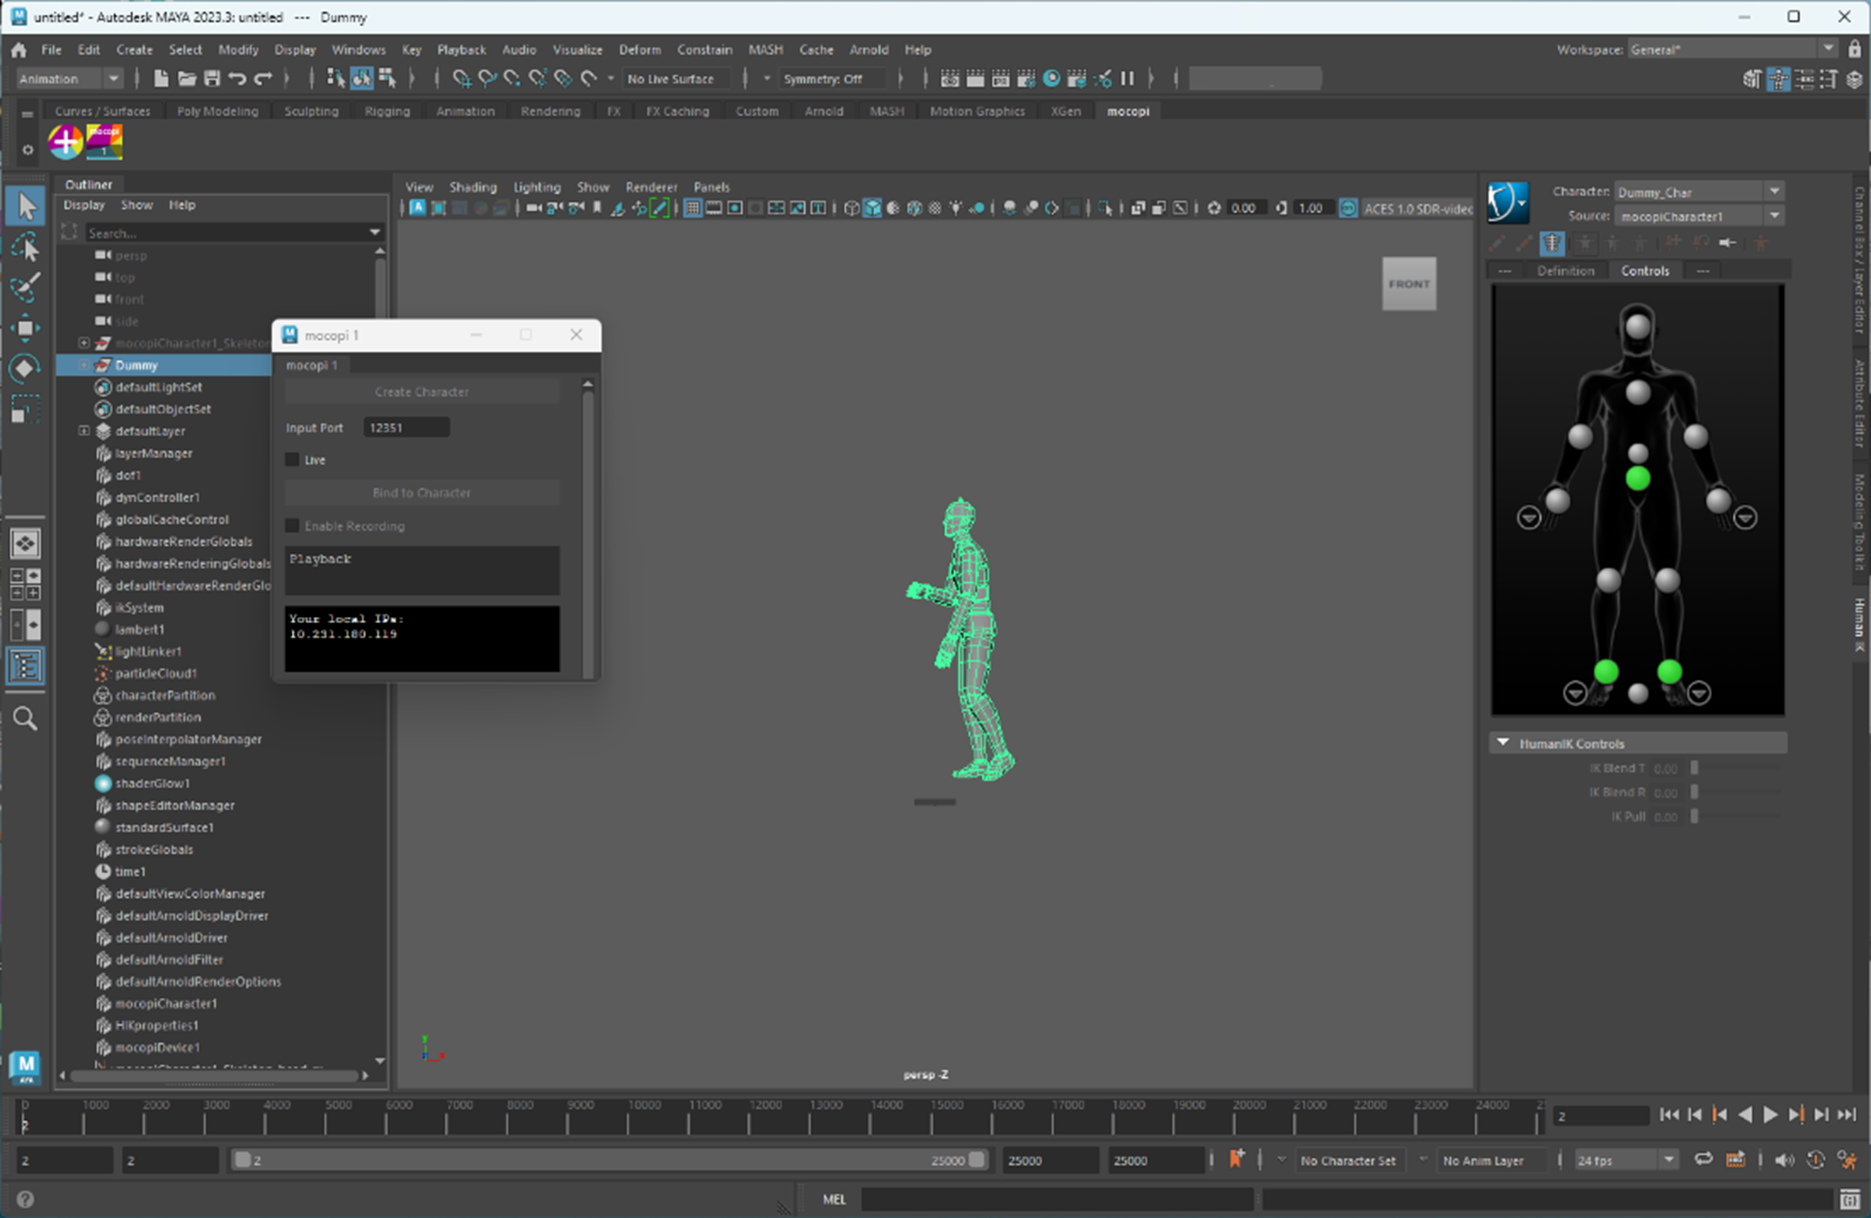
Task: Collapse the HumanIK Controls section
Action: tap(1502, 743)
